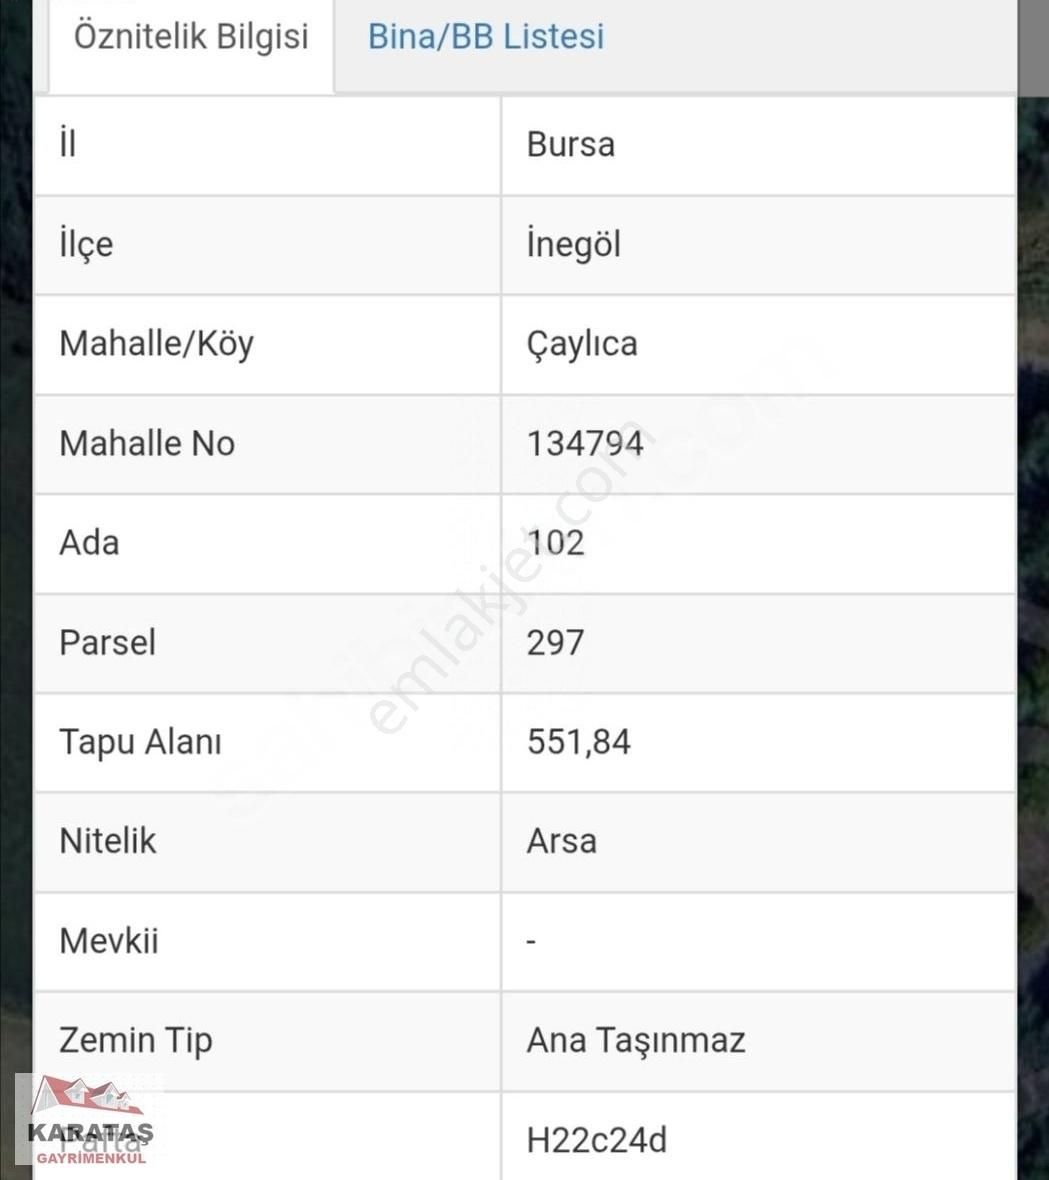Click the Parsel row label

click(107, 642)
